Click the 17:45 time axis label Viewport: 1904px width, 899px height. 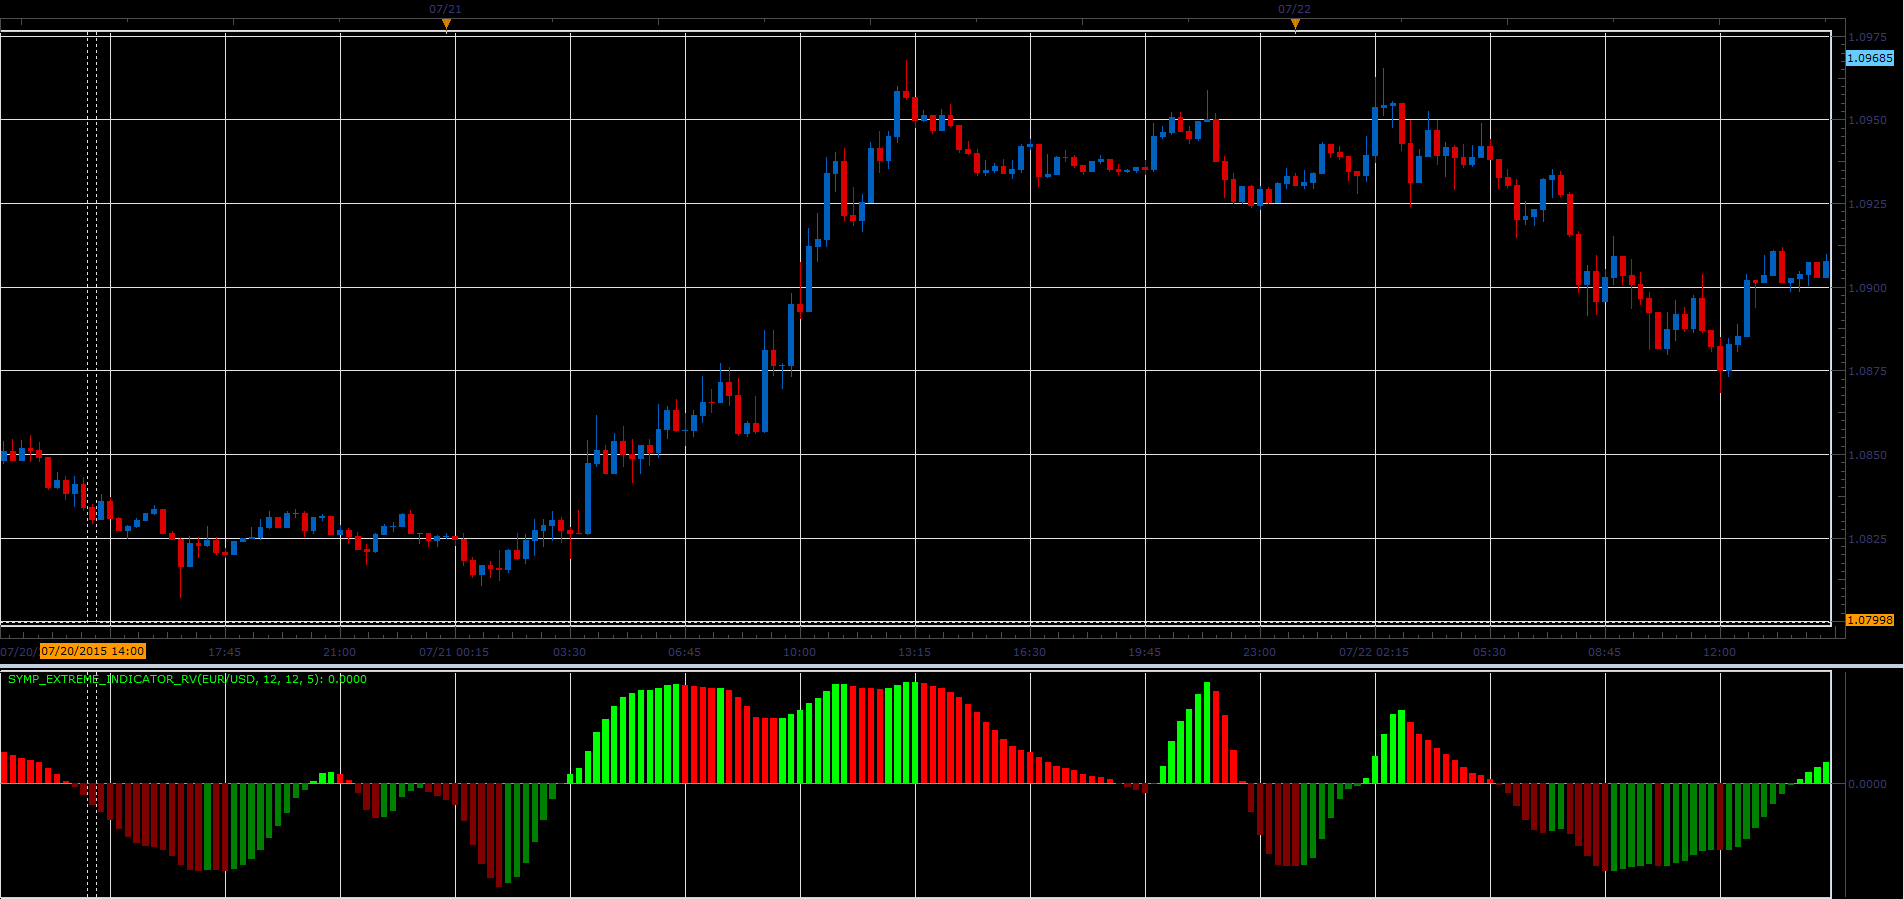coord(224,652)
